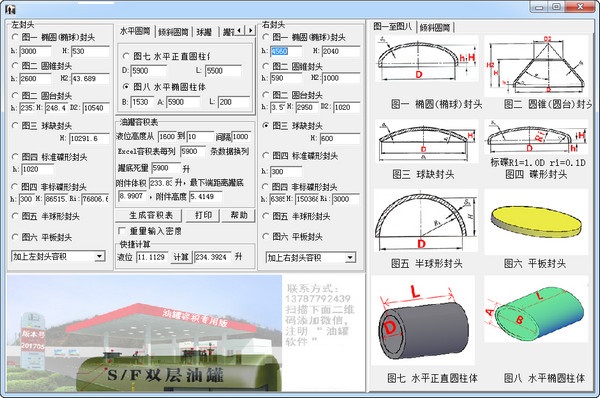View 图二 圆锥(圆台)封头 diagram
Screen dimensions: 600x398
tap(537, 66)
